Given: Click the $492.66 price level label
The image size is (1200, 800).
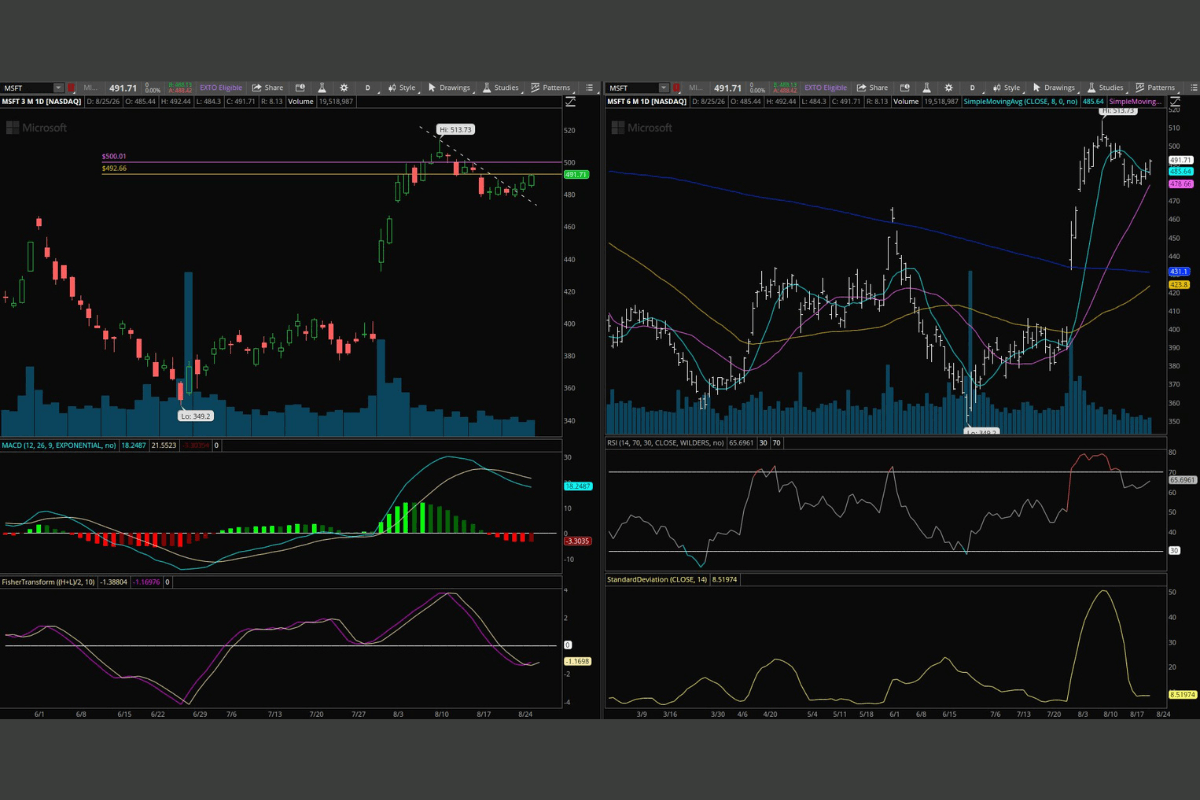Looking at the screenshot, I should [114, 169].
